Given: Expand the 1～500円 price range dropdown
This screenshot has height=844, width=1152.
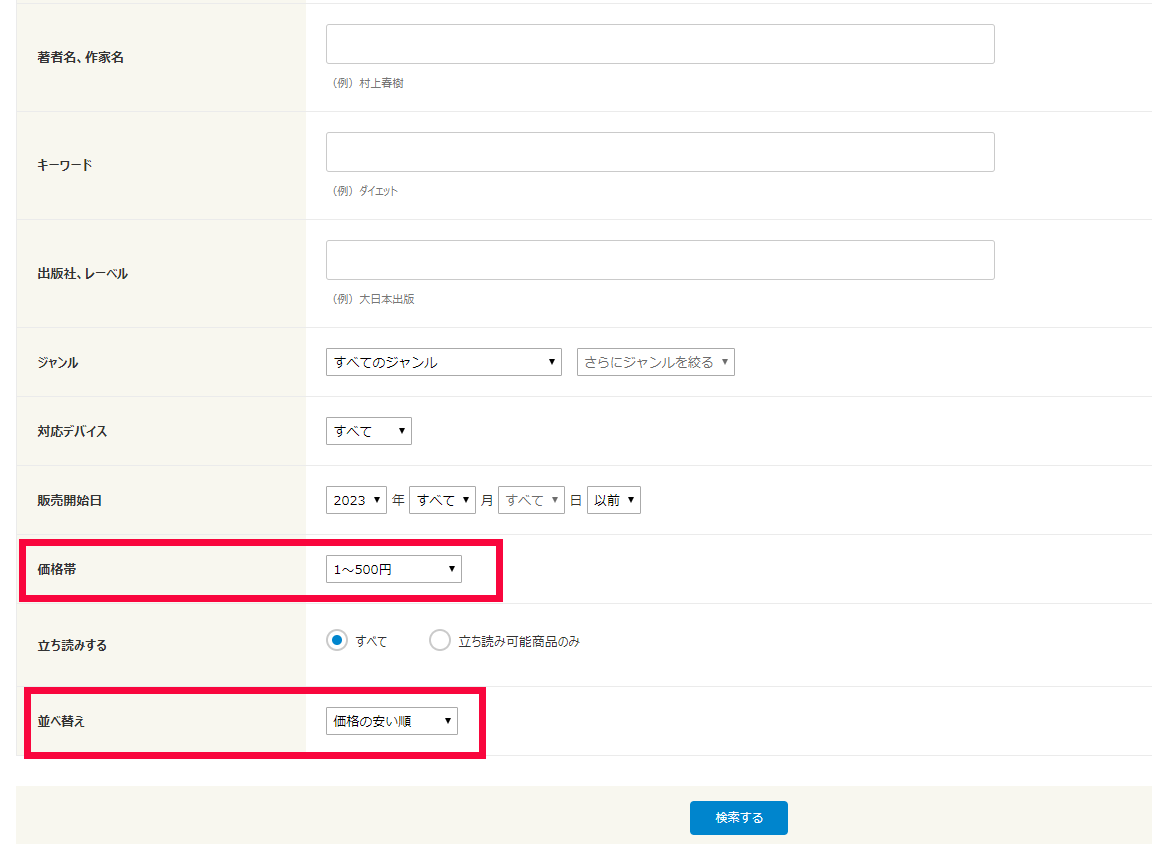Looking at the screenshot, I should [x=393, y=570].
